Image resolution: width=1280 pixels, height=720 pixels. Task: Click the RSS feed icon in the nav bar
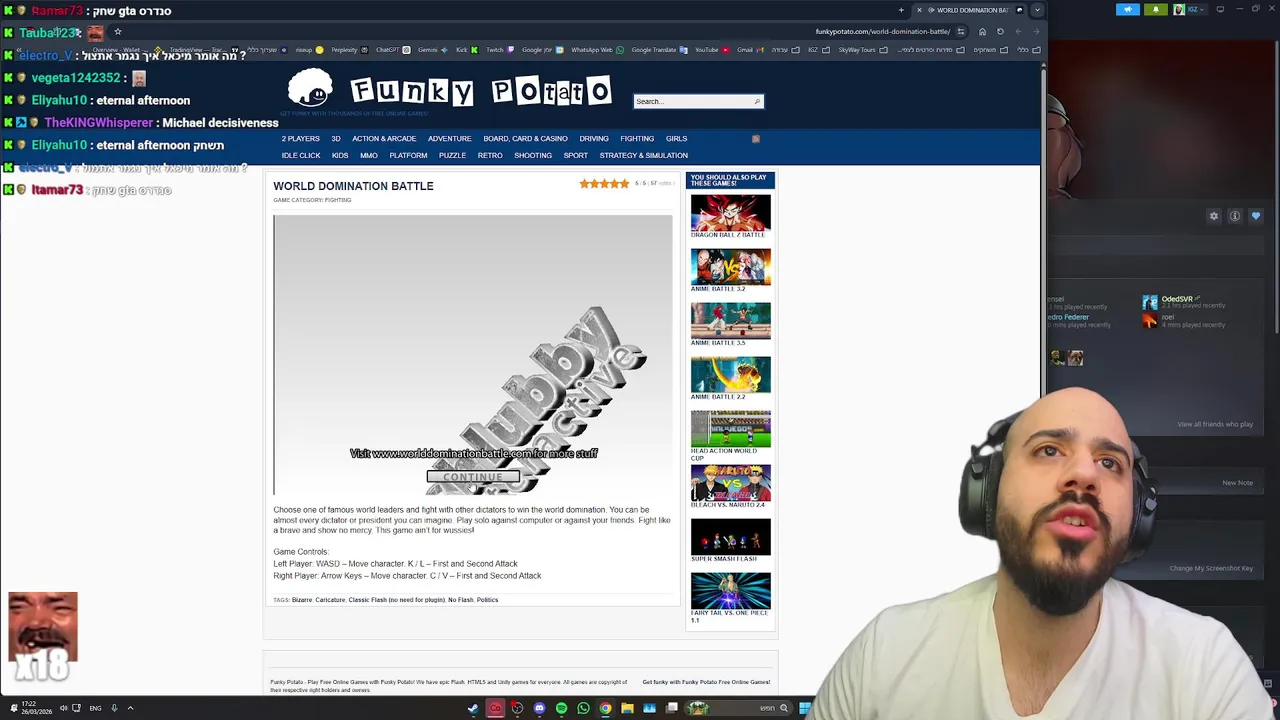(756, 139)
